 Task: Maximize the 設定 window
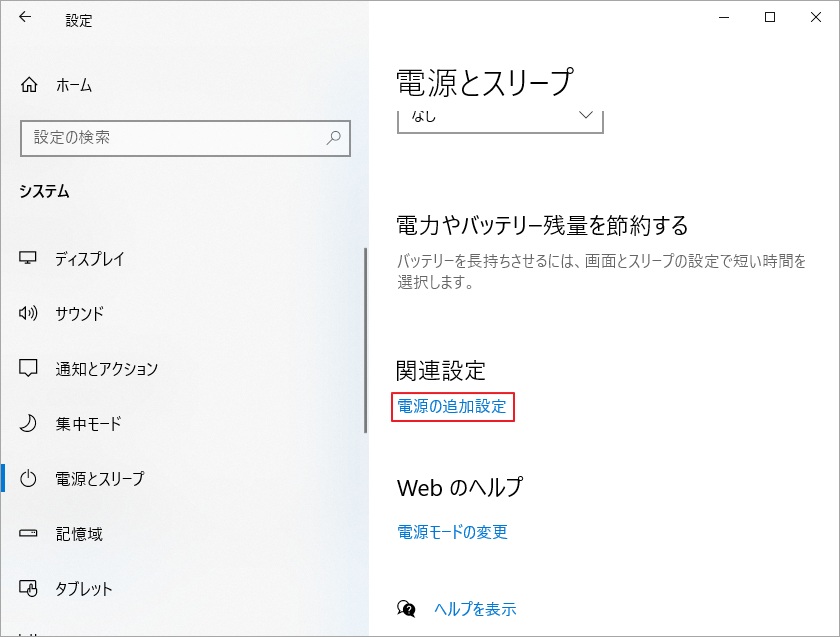click(x=770, y=18)
